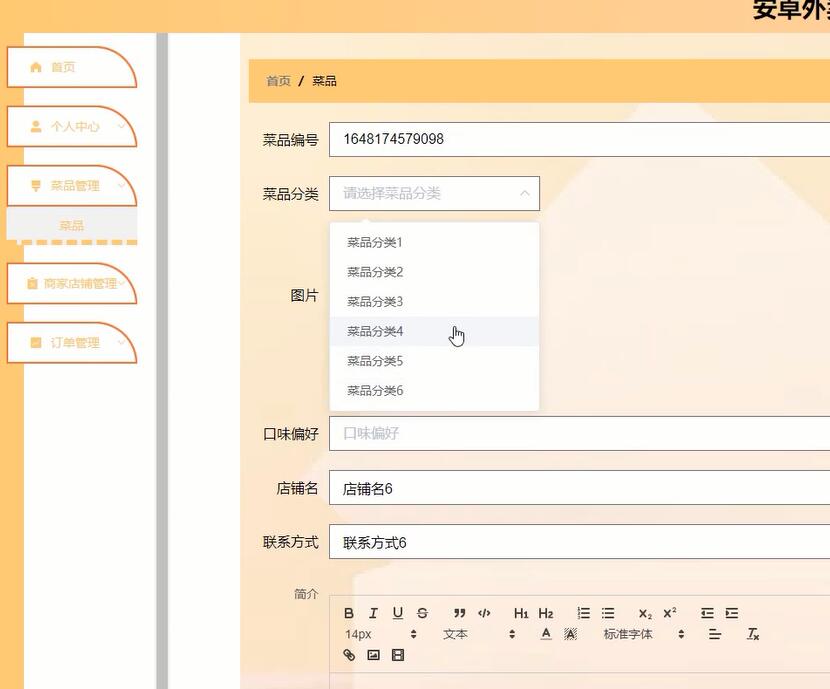830x689 pixels.
Task: Insert a blockquote
Action: pyautogui.click(x=459, y=613)
